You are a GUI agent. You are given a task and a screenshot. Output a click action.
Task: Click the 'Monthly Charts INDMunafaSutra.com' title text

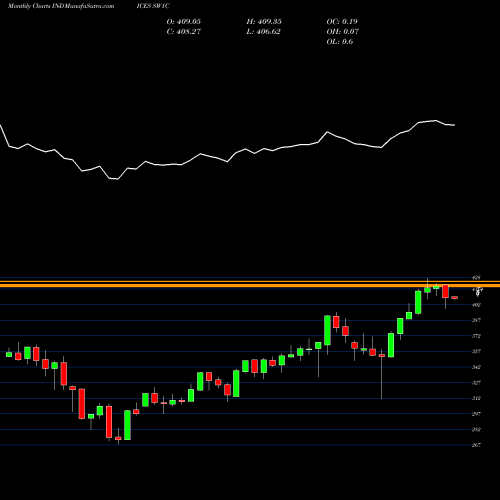point(61,6)
